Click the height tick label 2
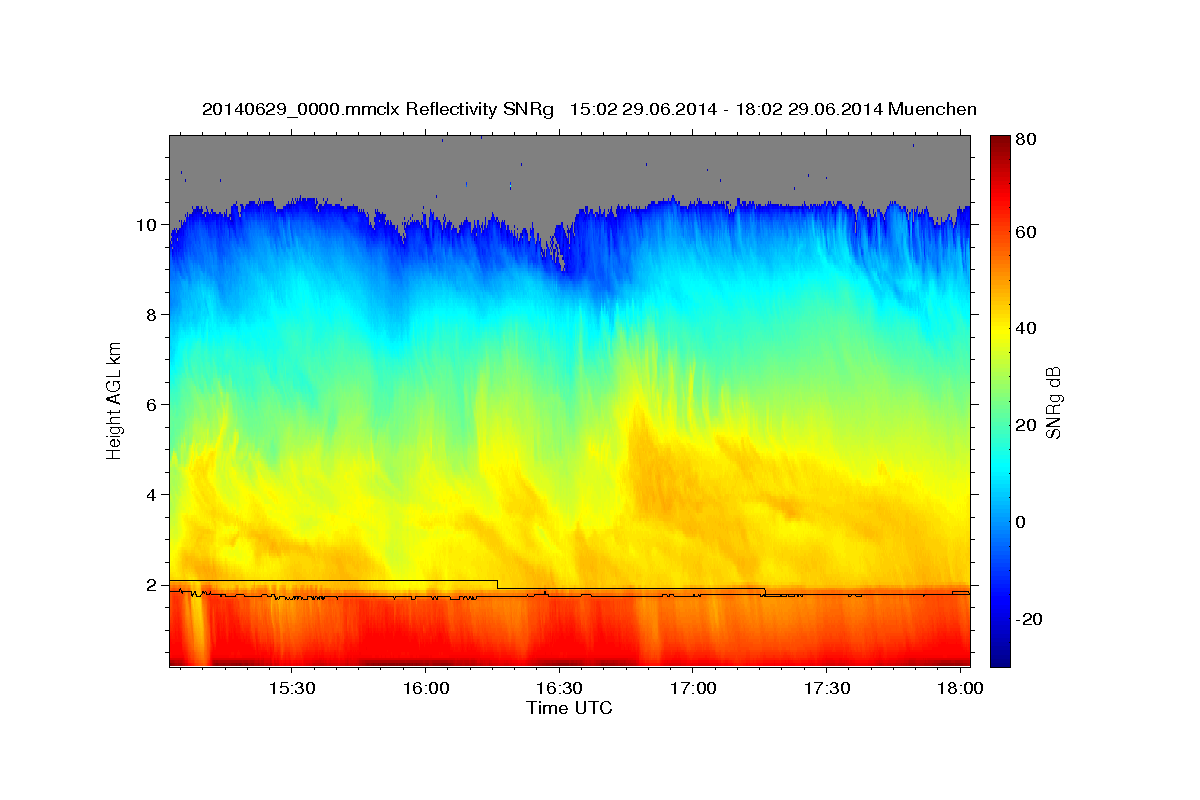This screenshot has height=800, width=1200. pos(153,585)
